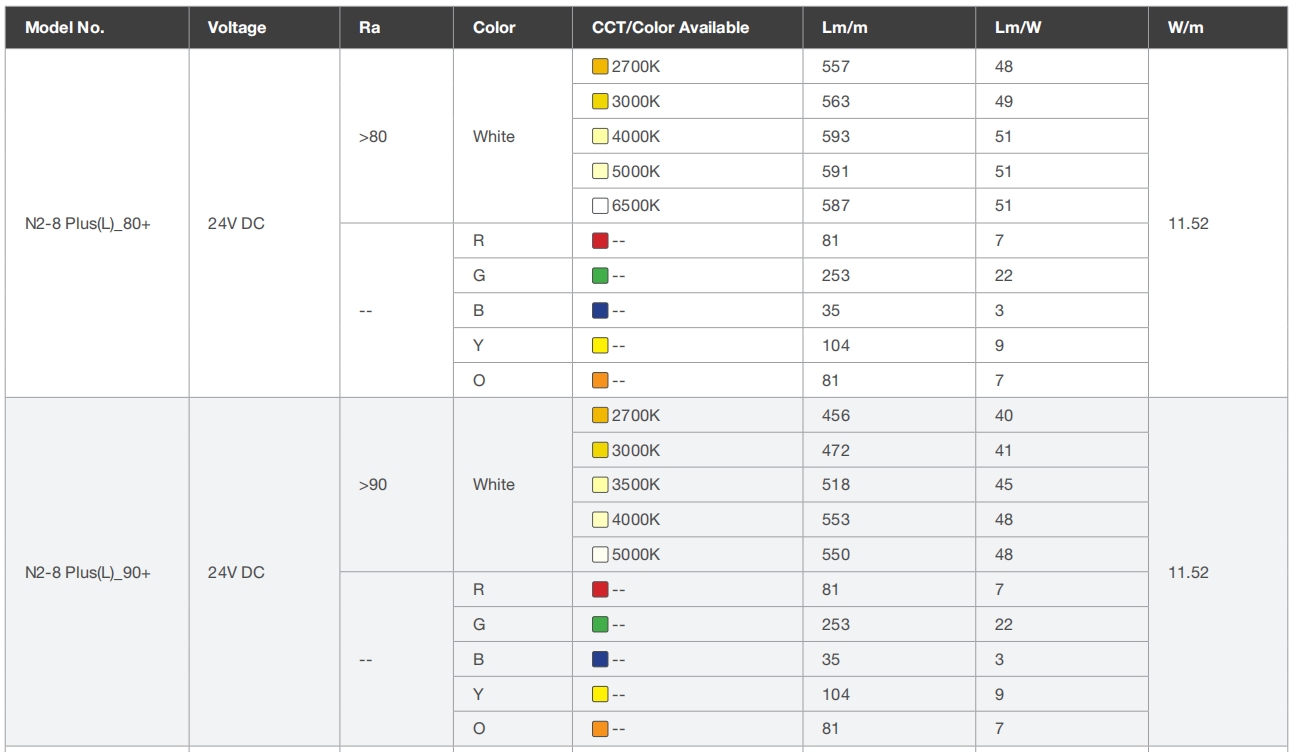Click the Lm/m value 456
The image size is (1295, 752).
pos(835,415)
